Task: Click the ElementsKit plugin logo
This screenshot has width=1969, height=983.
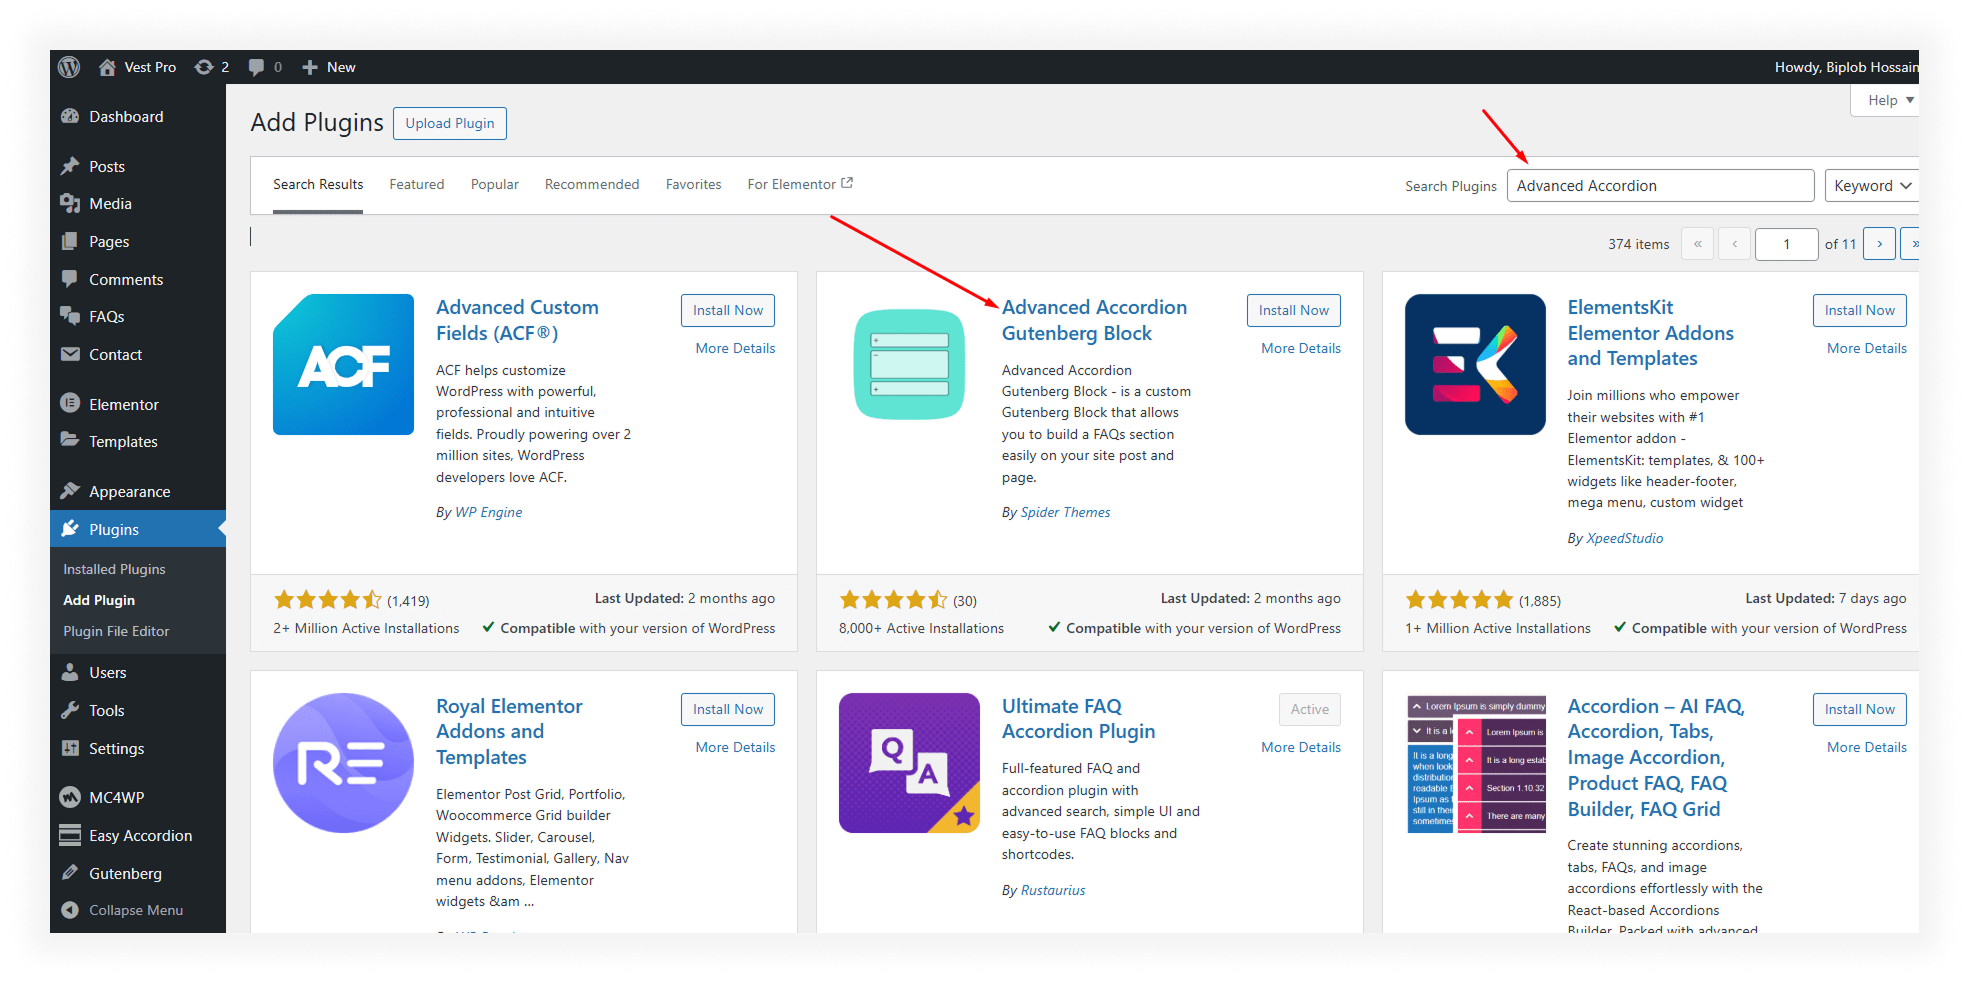Action: [1475, 364]
